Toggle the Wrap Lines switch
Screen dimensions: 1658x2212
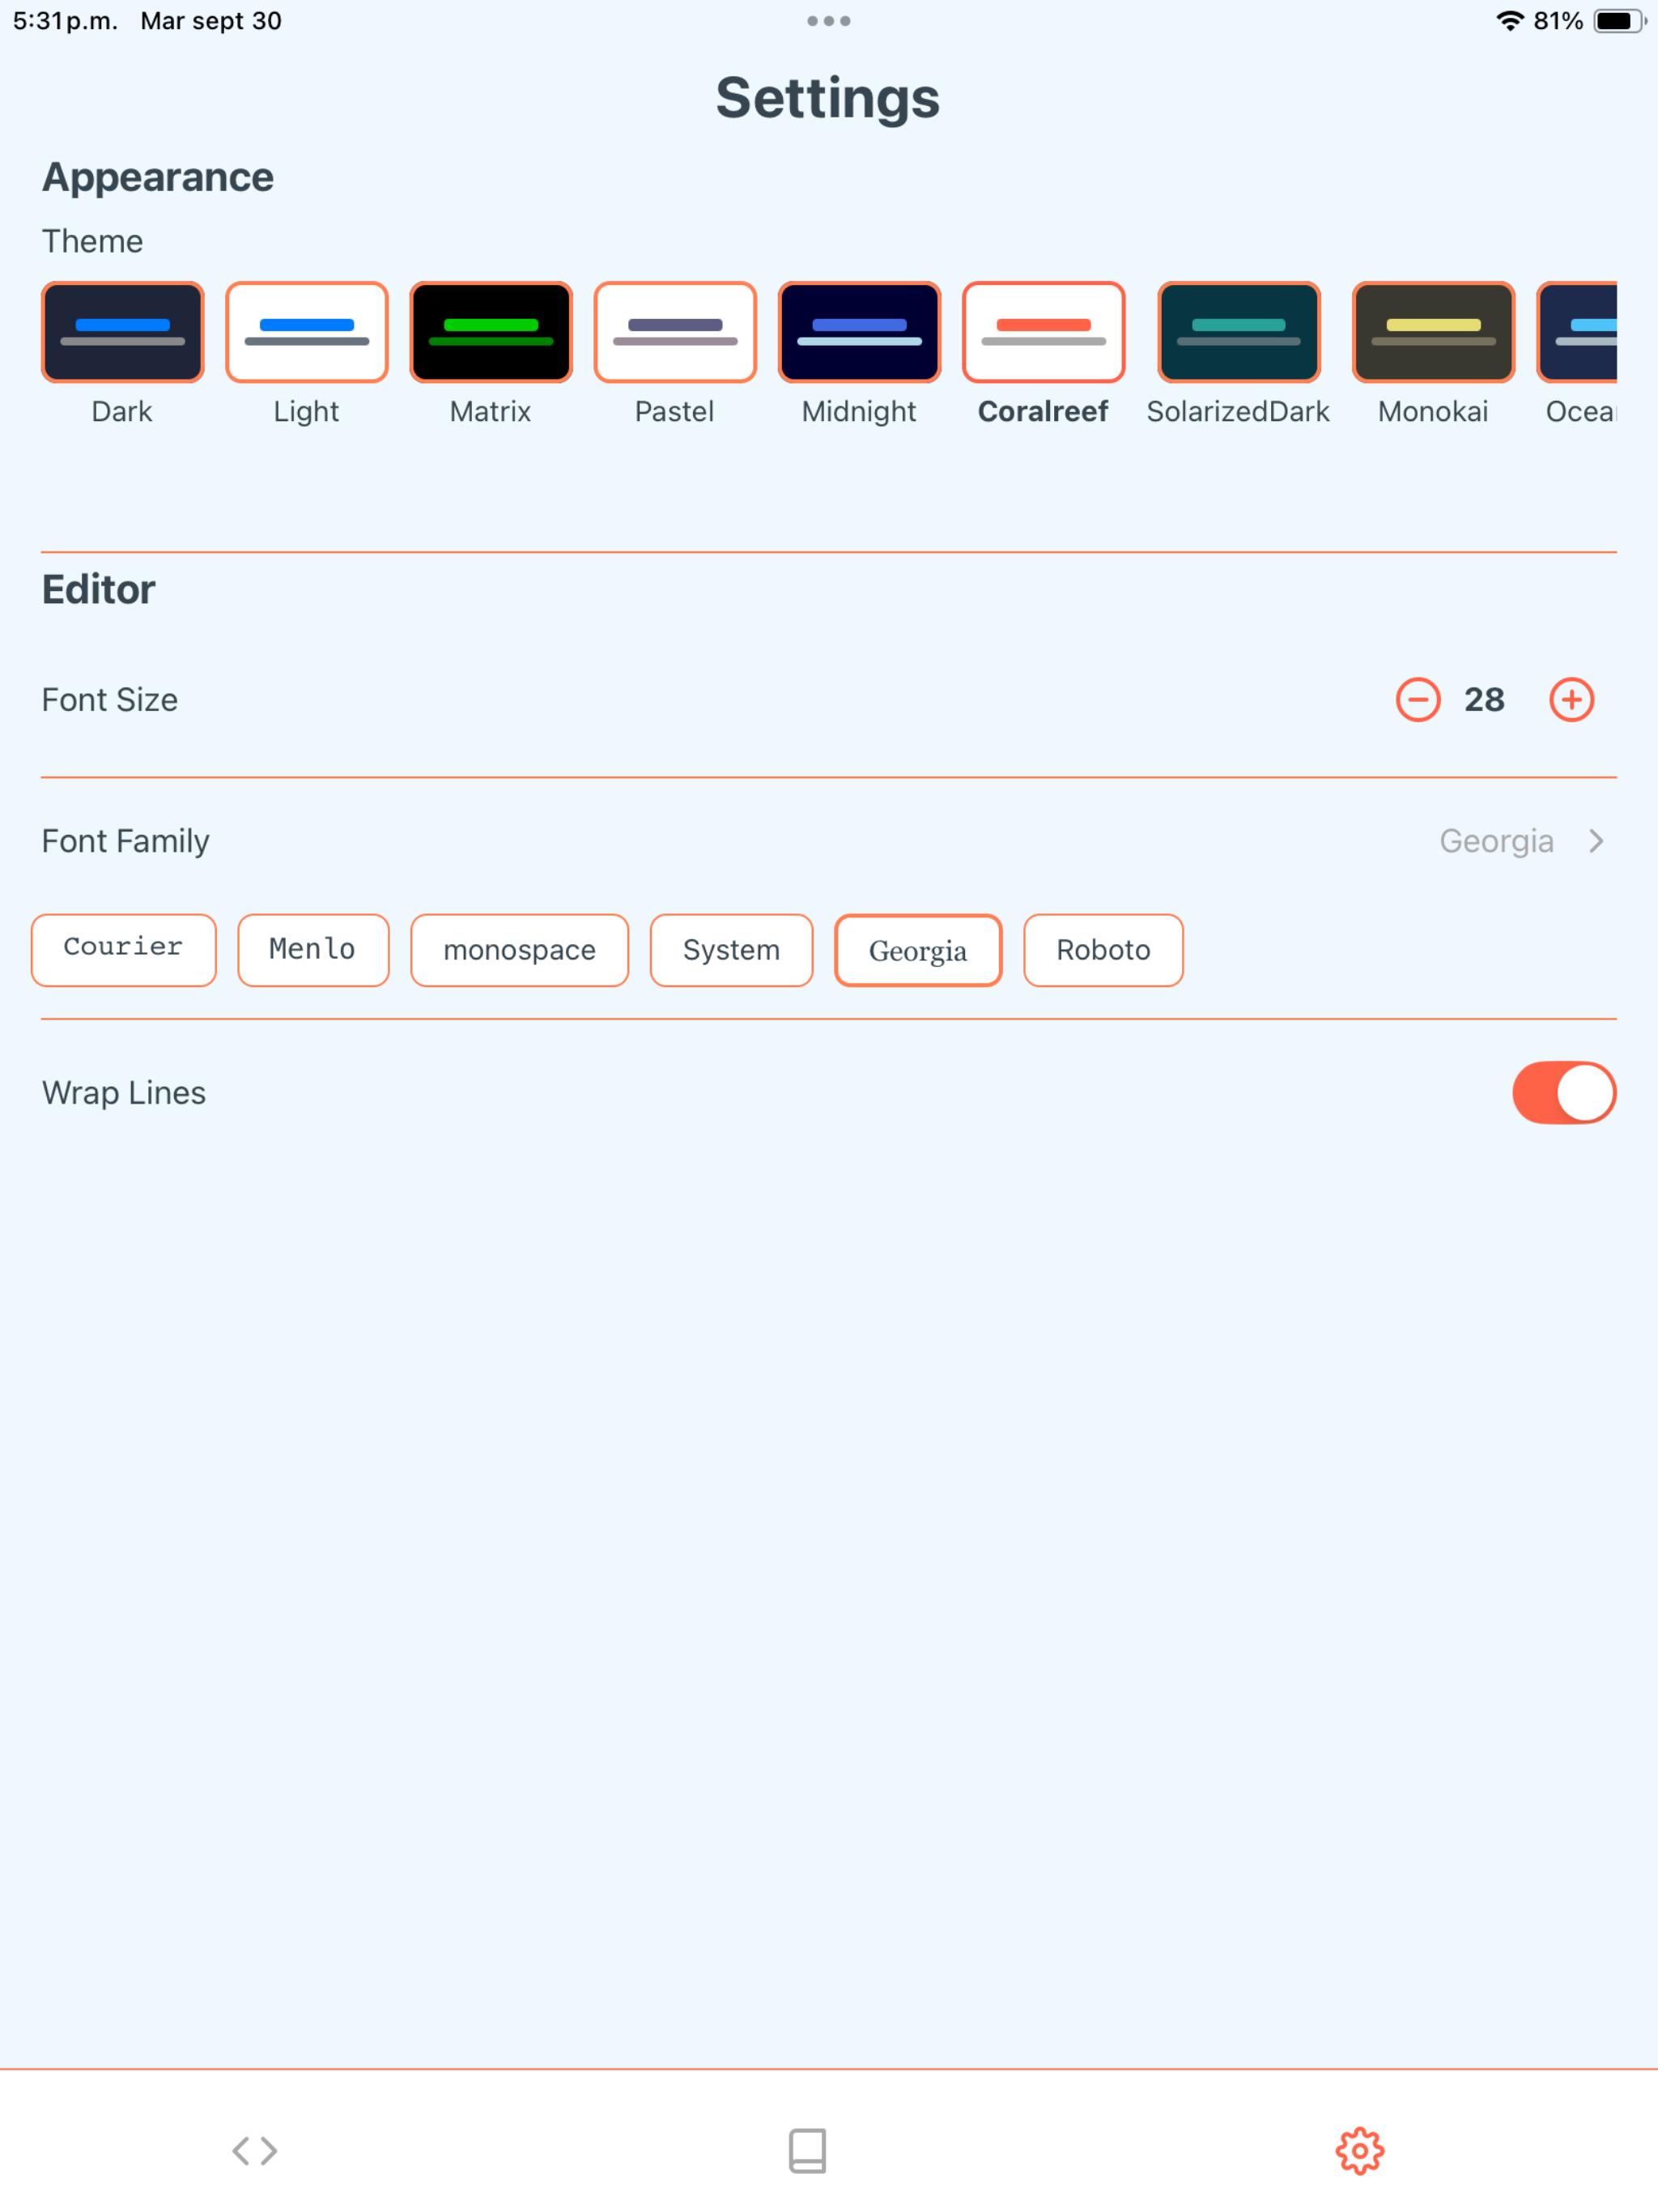tap(1564, 1092)
